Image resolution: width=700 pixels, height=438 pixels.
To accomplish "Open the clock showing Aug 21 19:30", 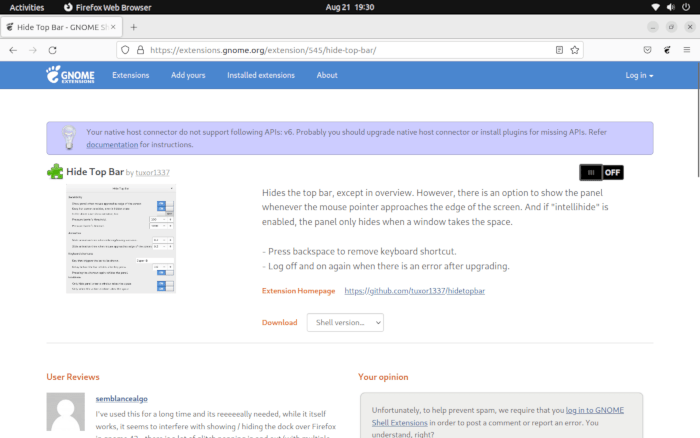I will click(x=350, y=7).
